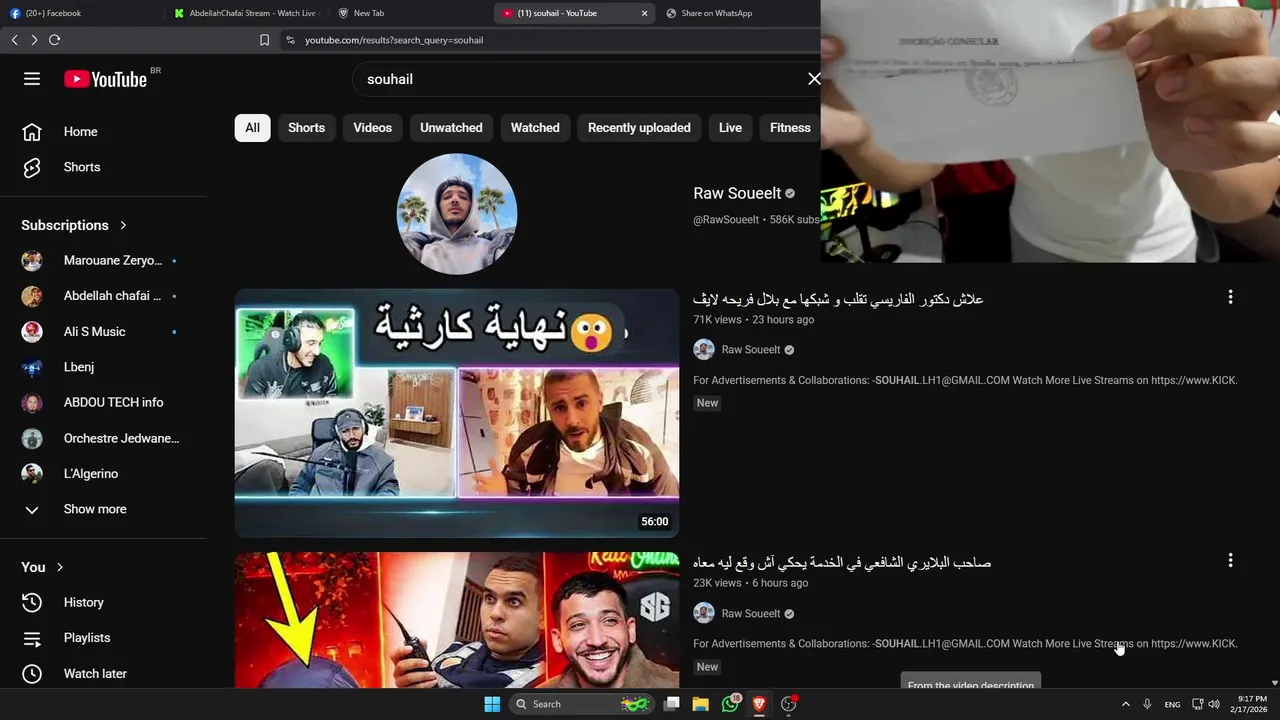Switch to the New Tab browser tab
The image size is (1280, 720).
pyautogui.click(x=410, y=13)
